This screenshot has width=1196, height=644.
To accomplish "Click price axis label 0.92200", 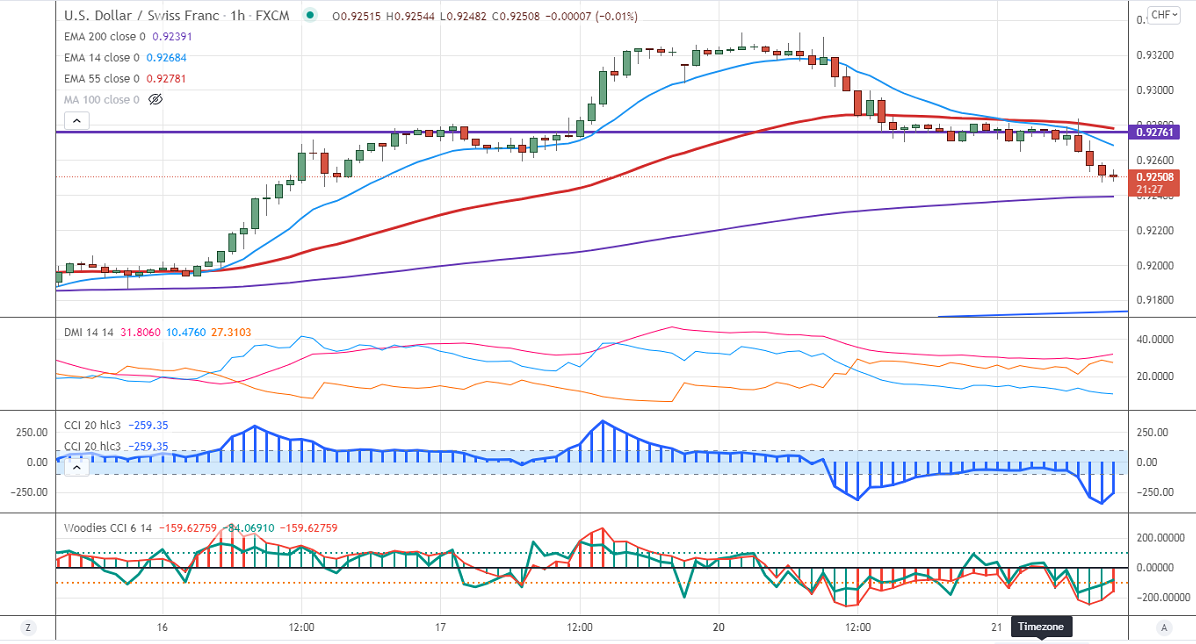I will tap(1155, 230).
